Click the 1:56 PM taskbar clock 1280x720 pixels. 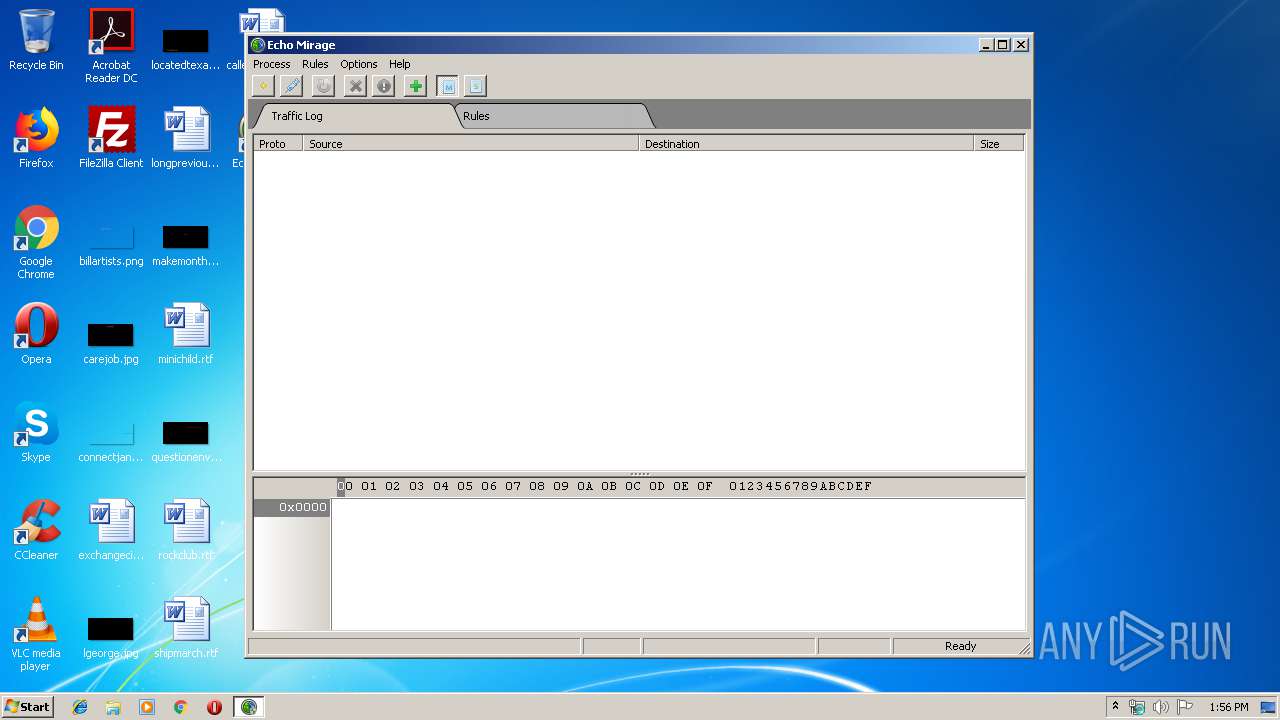1229,707
